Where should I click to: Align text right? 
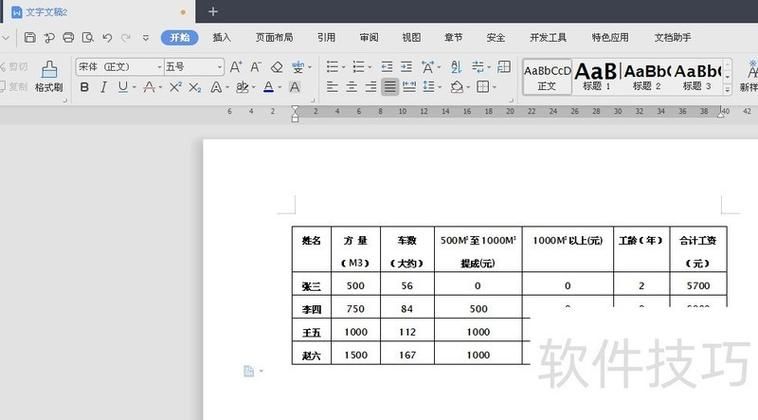[371, 87]
